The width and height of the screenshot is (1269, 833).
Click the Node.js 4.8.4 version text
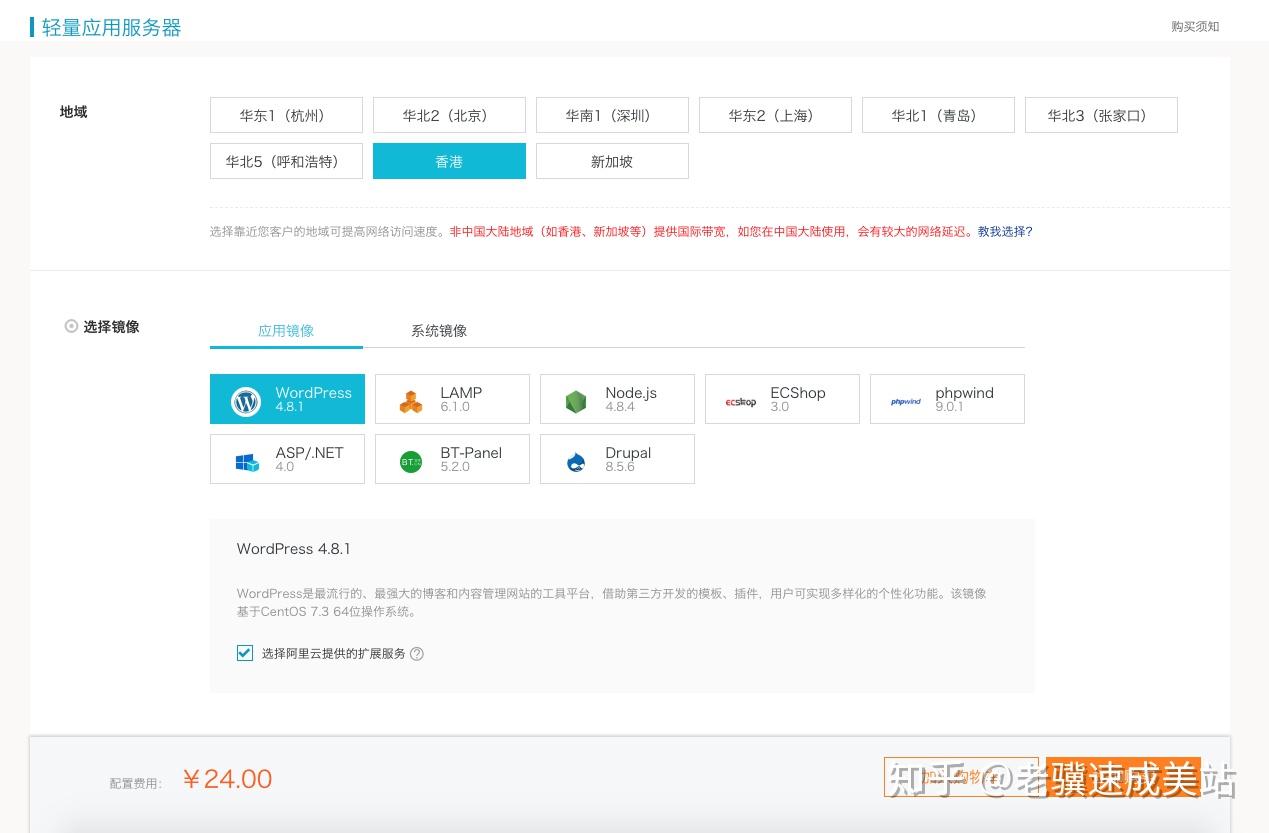coord(620,407)
